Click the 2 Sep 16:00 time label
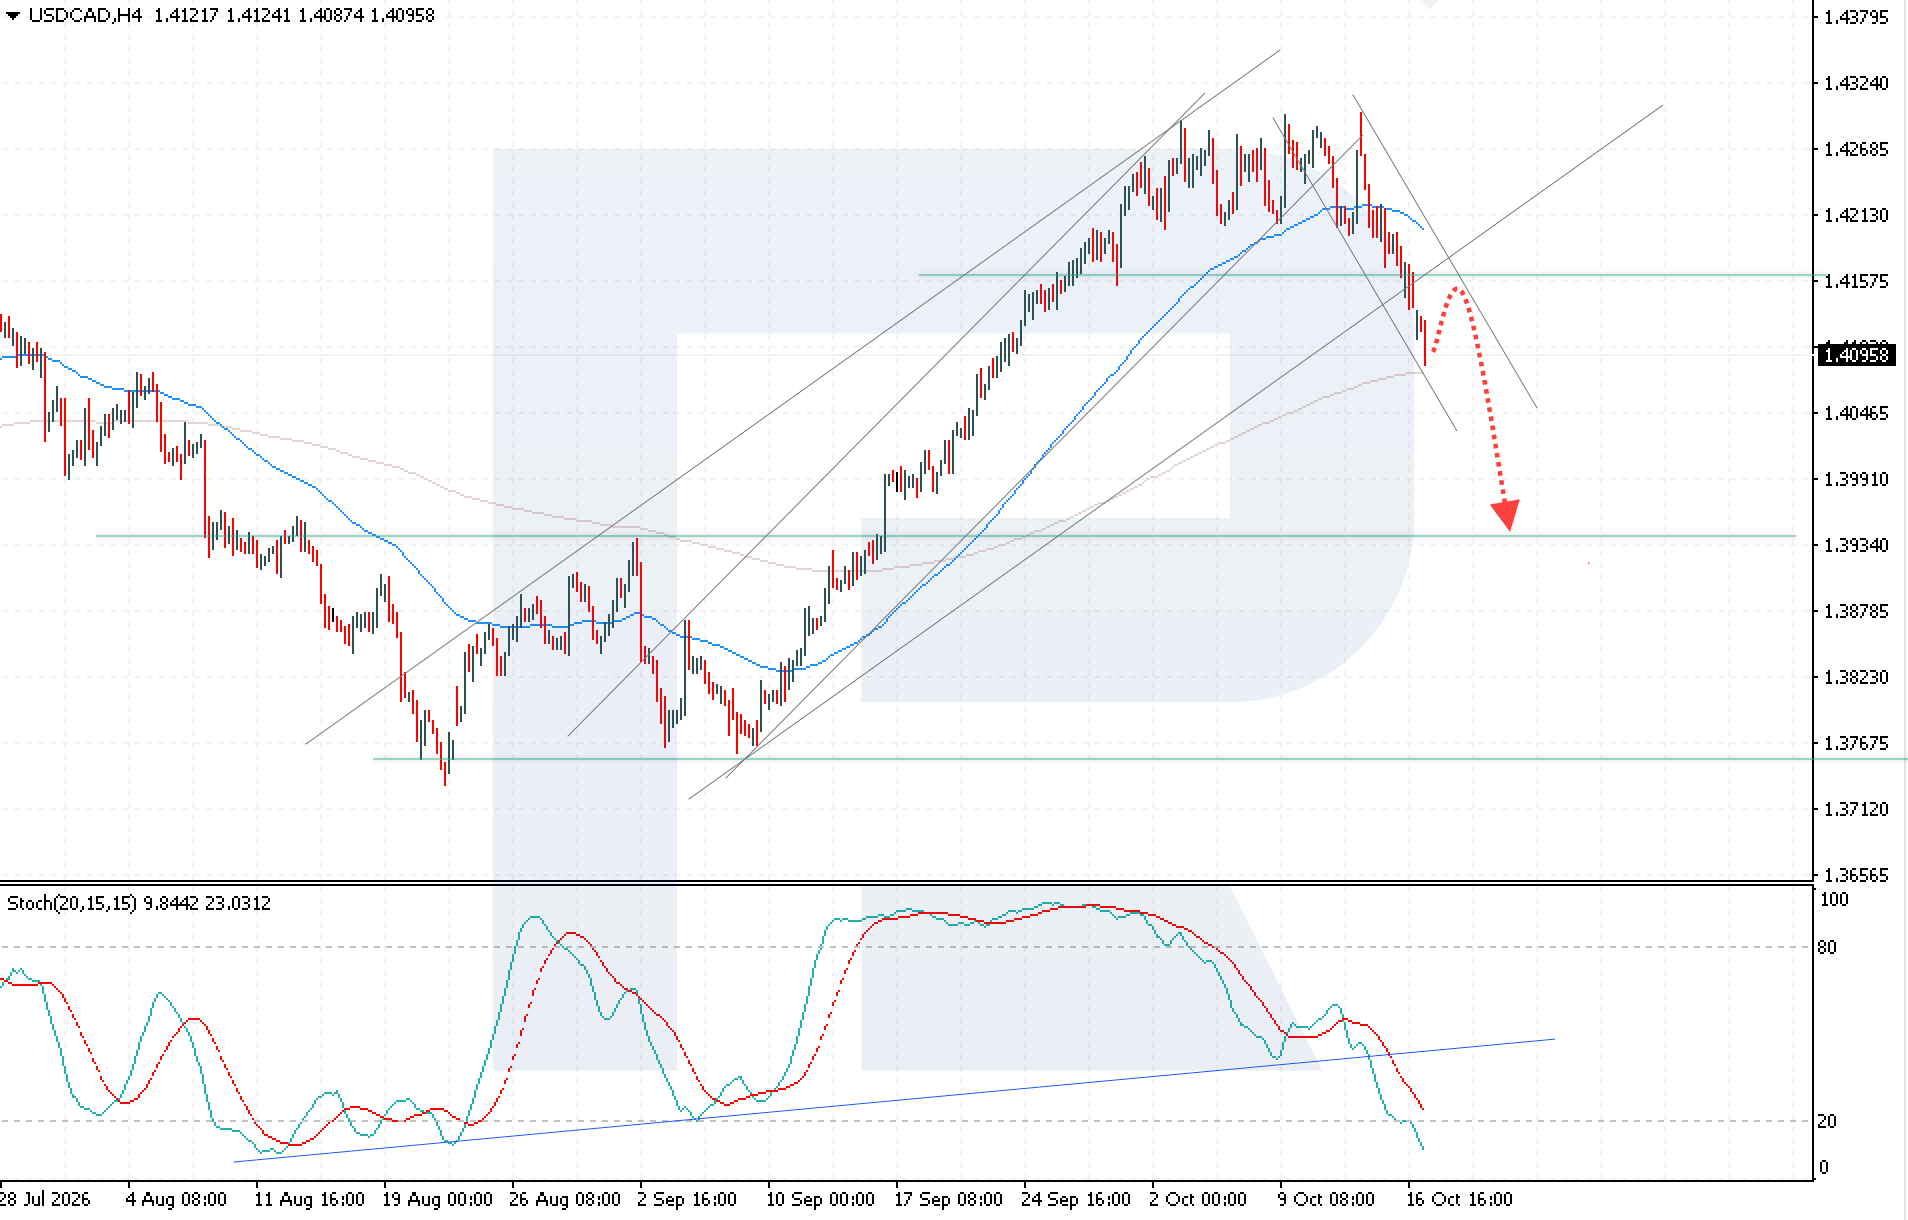The height and width of the screenshot is (1220, 1908). [x=687, y=1199]
